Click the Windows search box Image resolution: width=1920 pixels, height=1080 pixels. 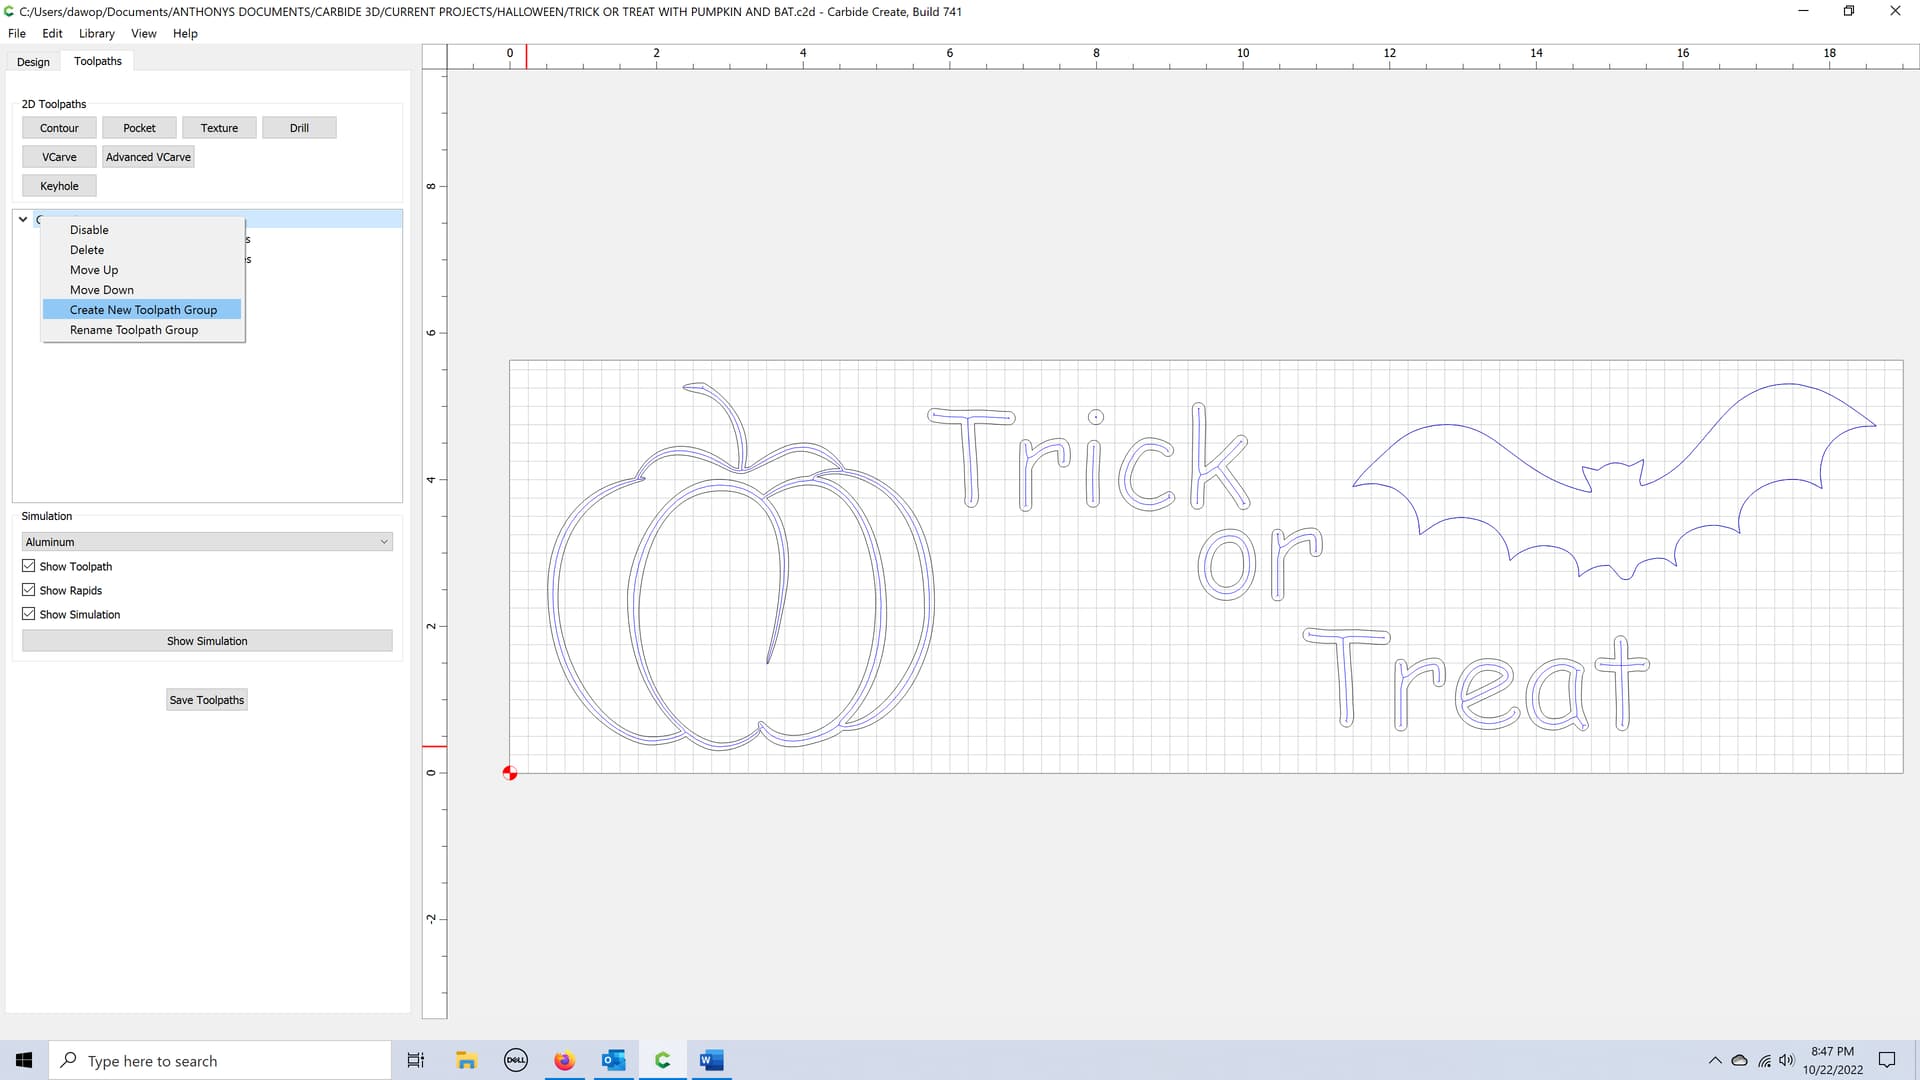click(220, 1060)
